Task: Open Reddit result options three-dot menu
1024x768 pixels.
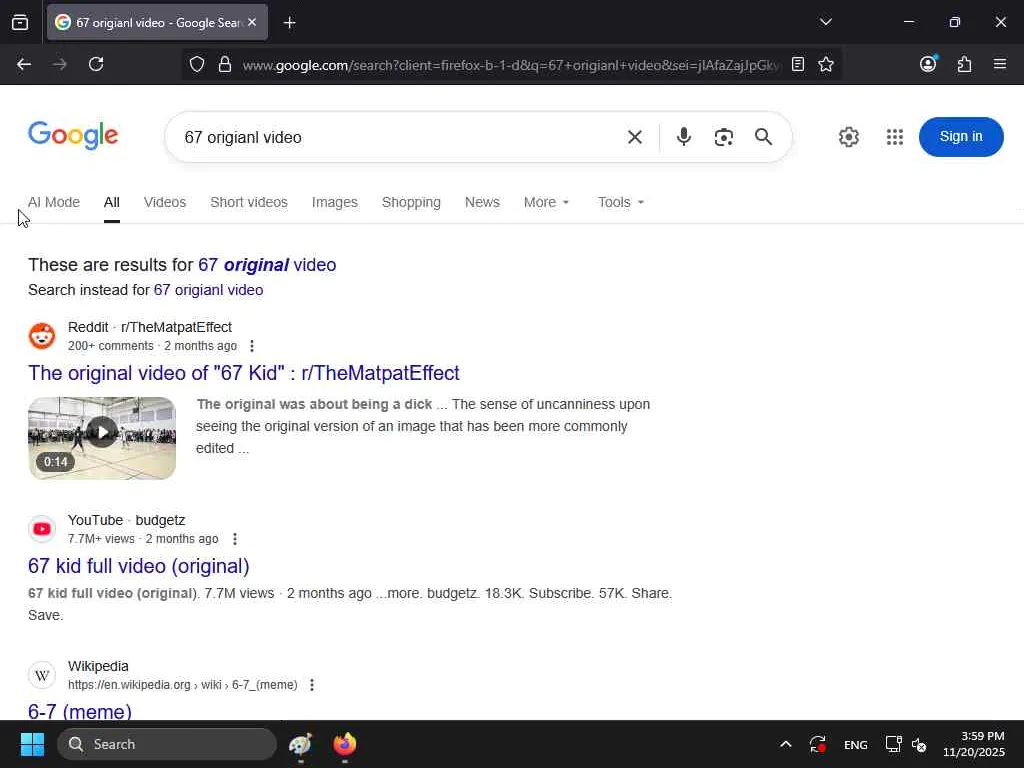Action: 251,346
